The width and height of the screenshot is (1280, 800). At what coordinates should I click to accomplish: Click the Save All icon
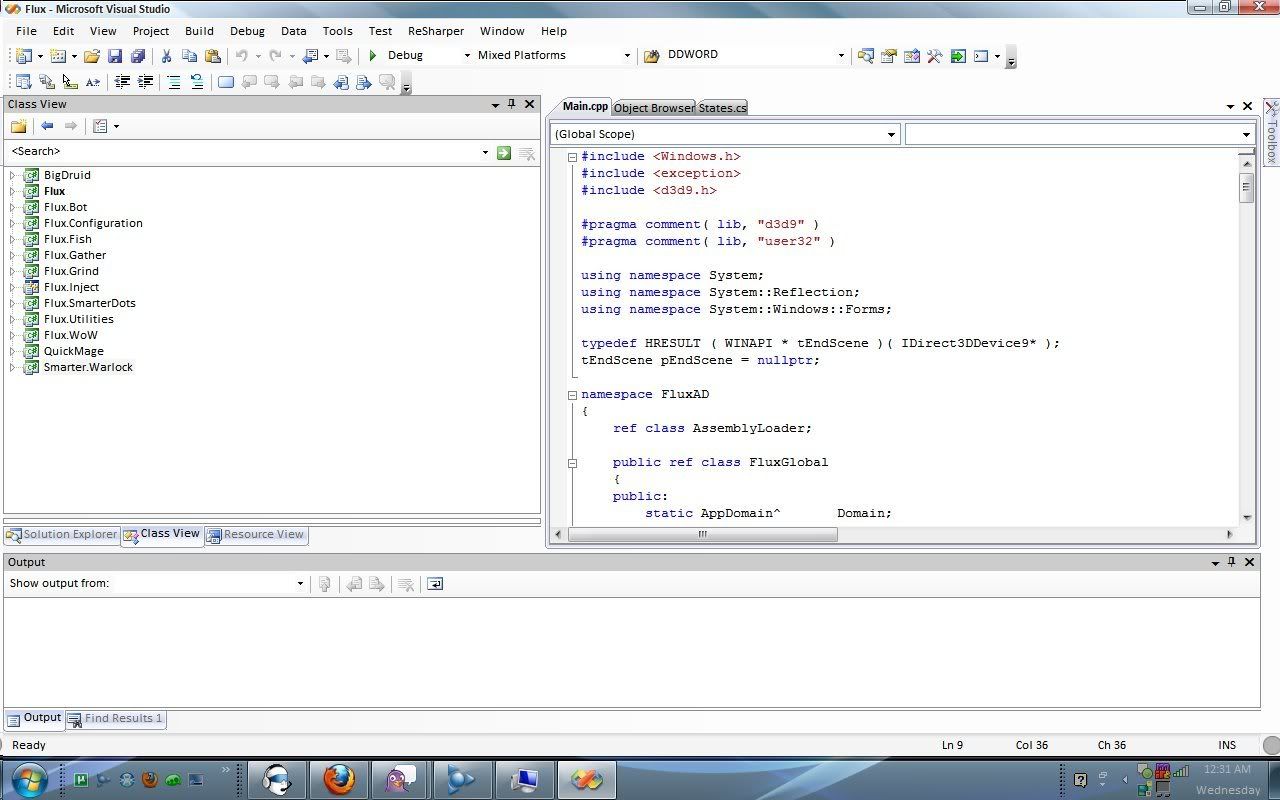(138, 56)
